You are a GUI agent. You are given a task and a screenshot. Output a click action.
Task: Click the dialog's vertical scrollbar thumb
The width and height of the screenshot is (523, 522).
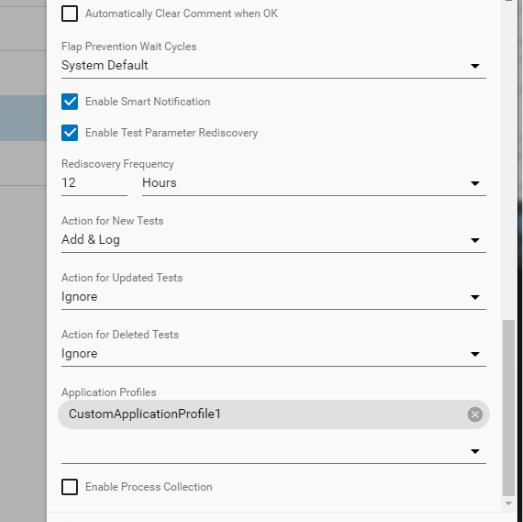[x=509, y=408]
